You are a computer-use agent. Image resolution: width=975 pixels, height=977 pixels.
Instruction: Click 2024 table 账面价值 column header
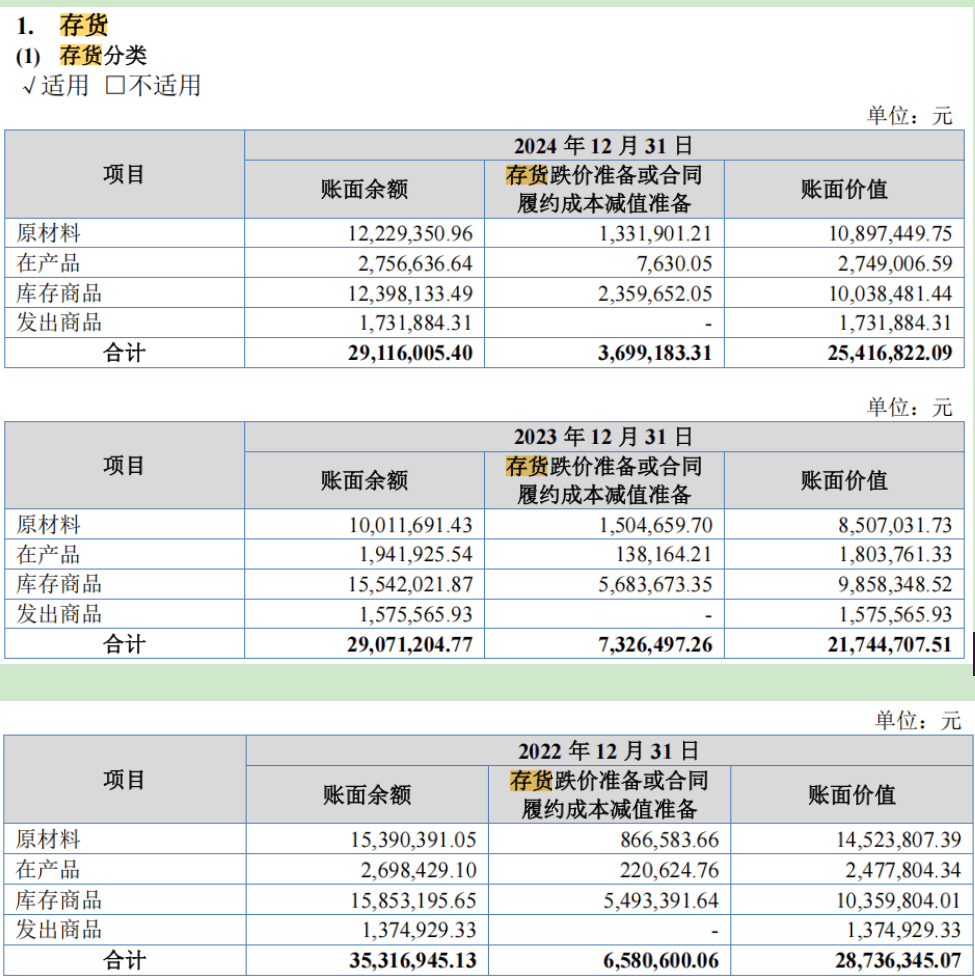[x=844, y=189]
